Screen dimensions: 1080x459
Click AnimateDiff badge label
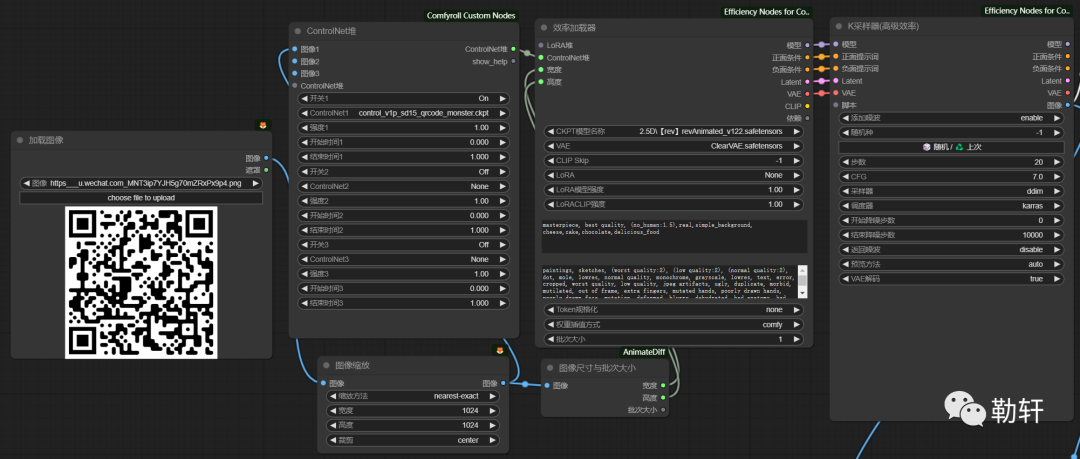click(646, 351)
